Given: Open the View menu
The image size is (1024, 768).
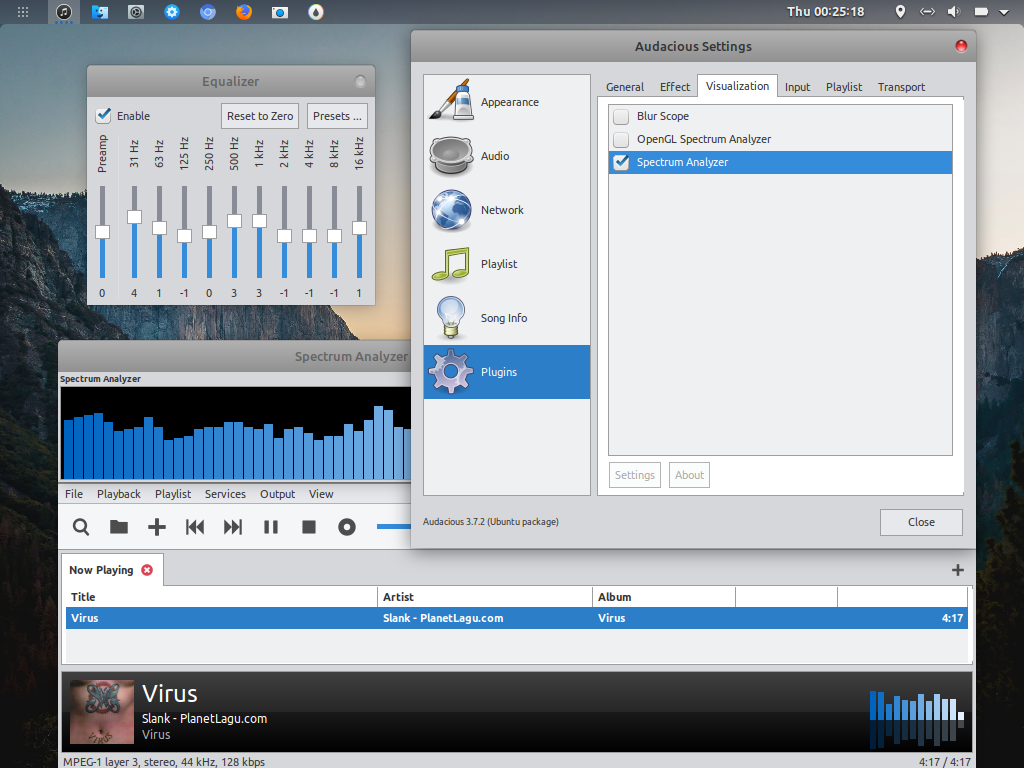Looking at the screenshot, I should point(321,494).
